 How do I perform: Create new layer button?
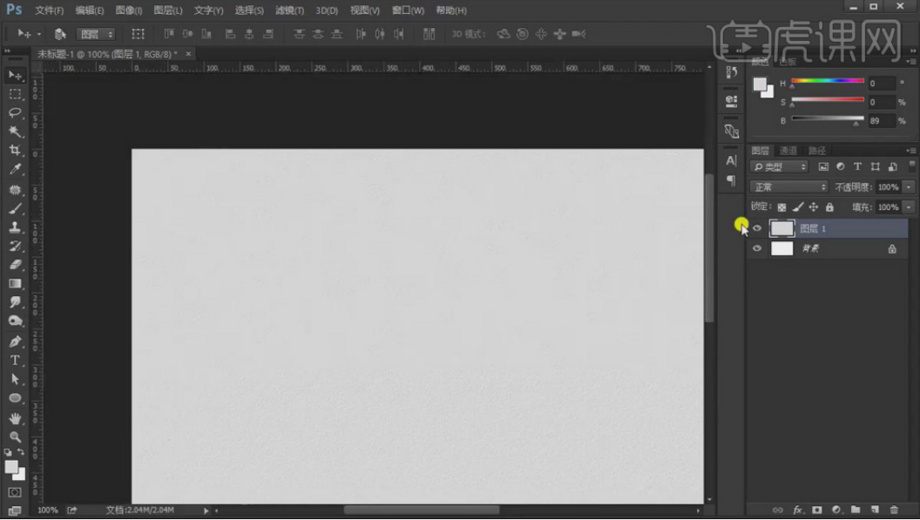click(x=875, y=510)
